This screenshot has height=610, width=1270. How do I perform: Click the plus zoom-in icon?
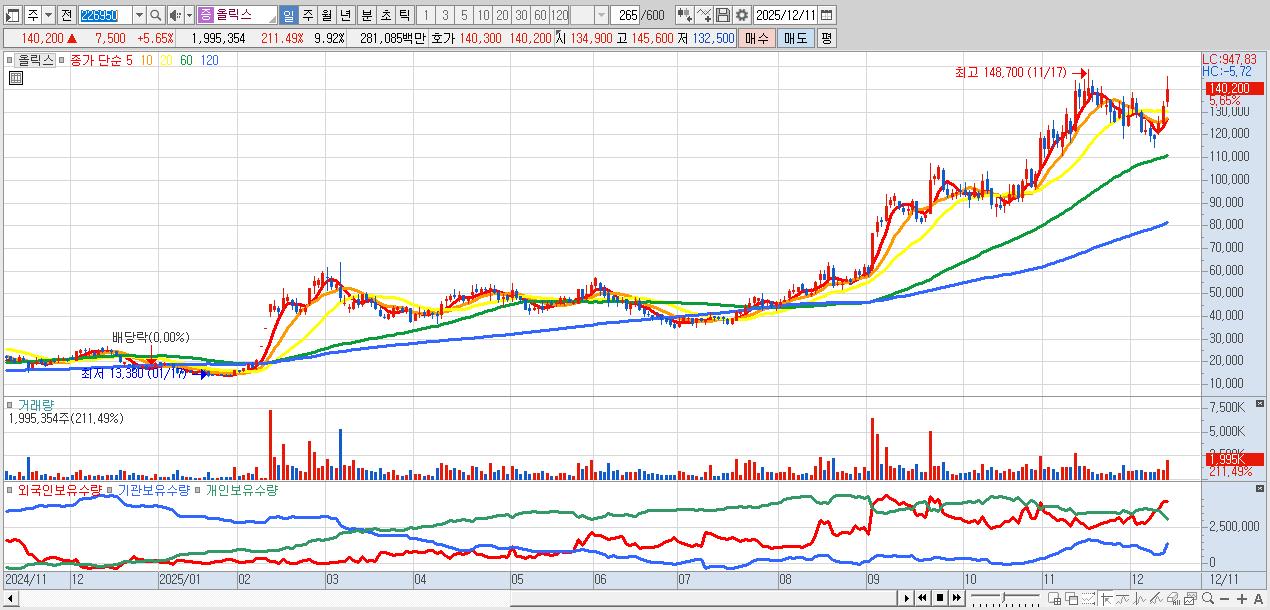(x=1242, y=598)
